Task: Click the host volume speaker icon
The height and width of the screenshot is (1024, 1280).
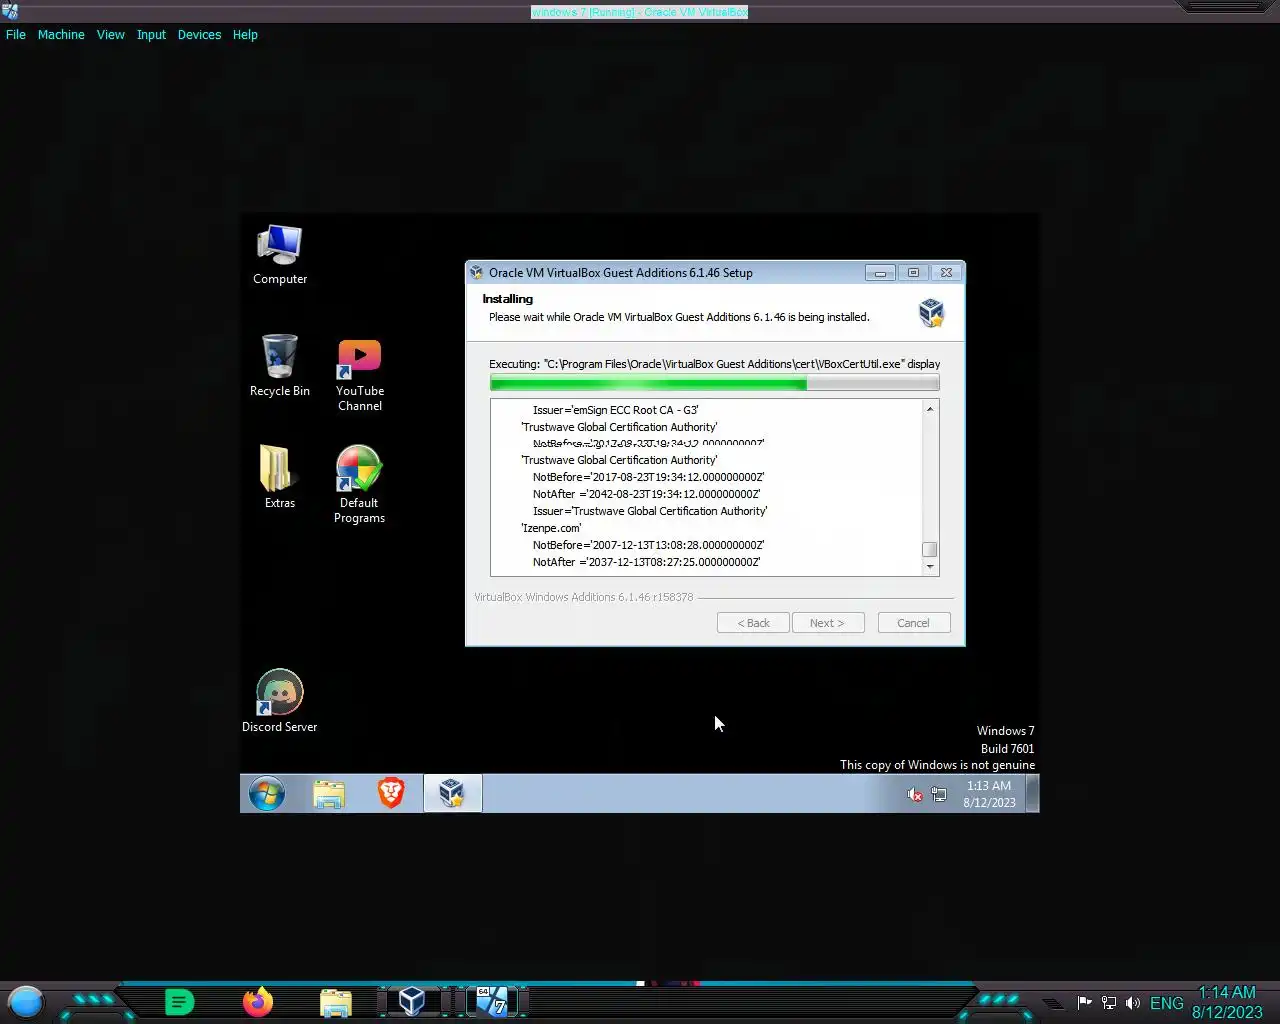Action: coord(1133,1003)
